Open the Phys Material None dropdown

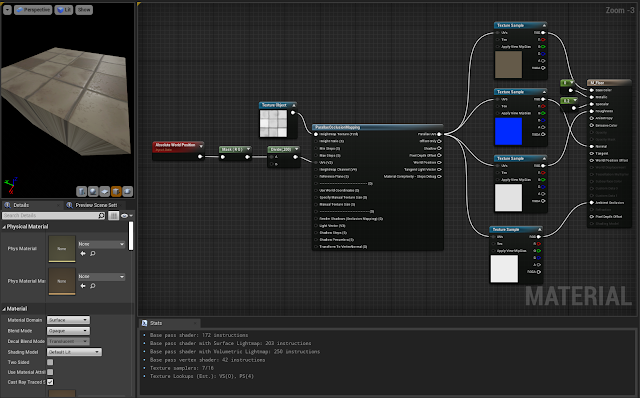[101, 244]
